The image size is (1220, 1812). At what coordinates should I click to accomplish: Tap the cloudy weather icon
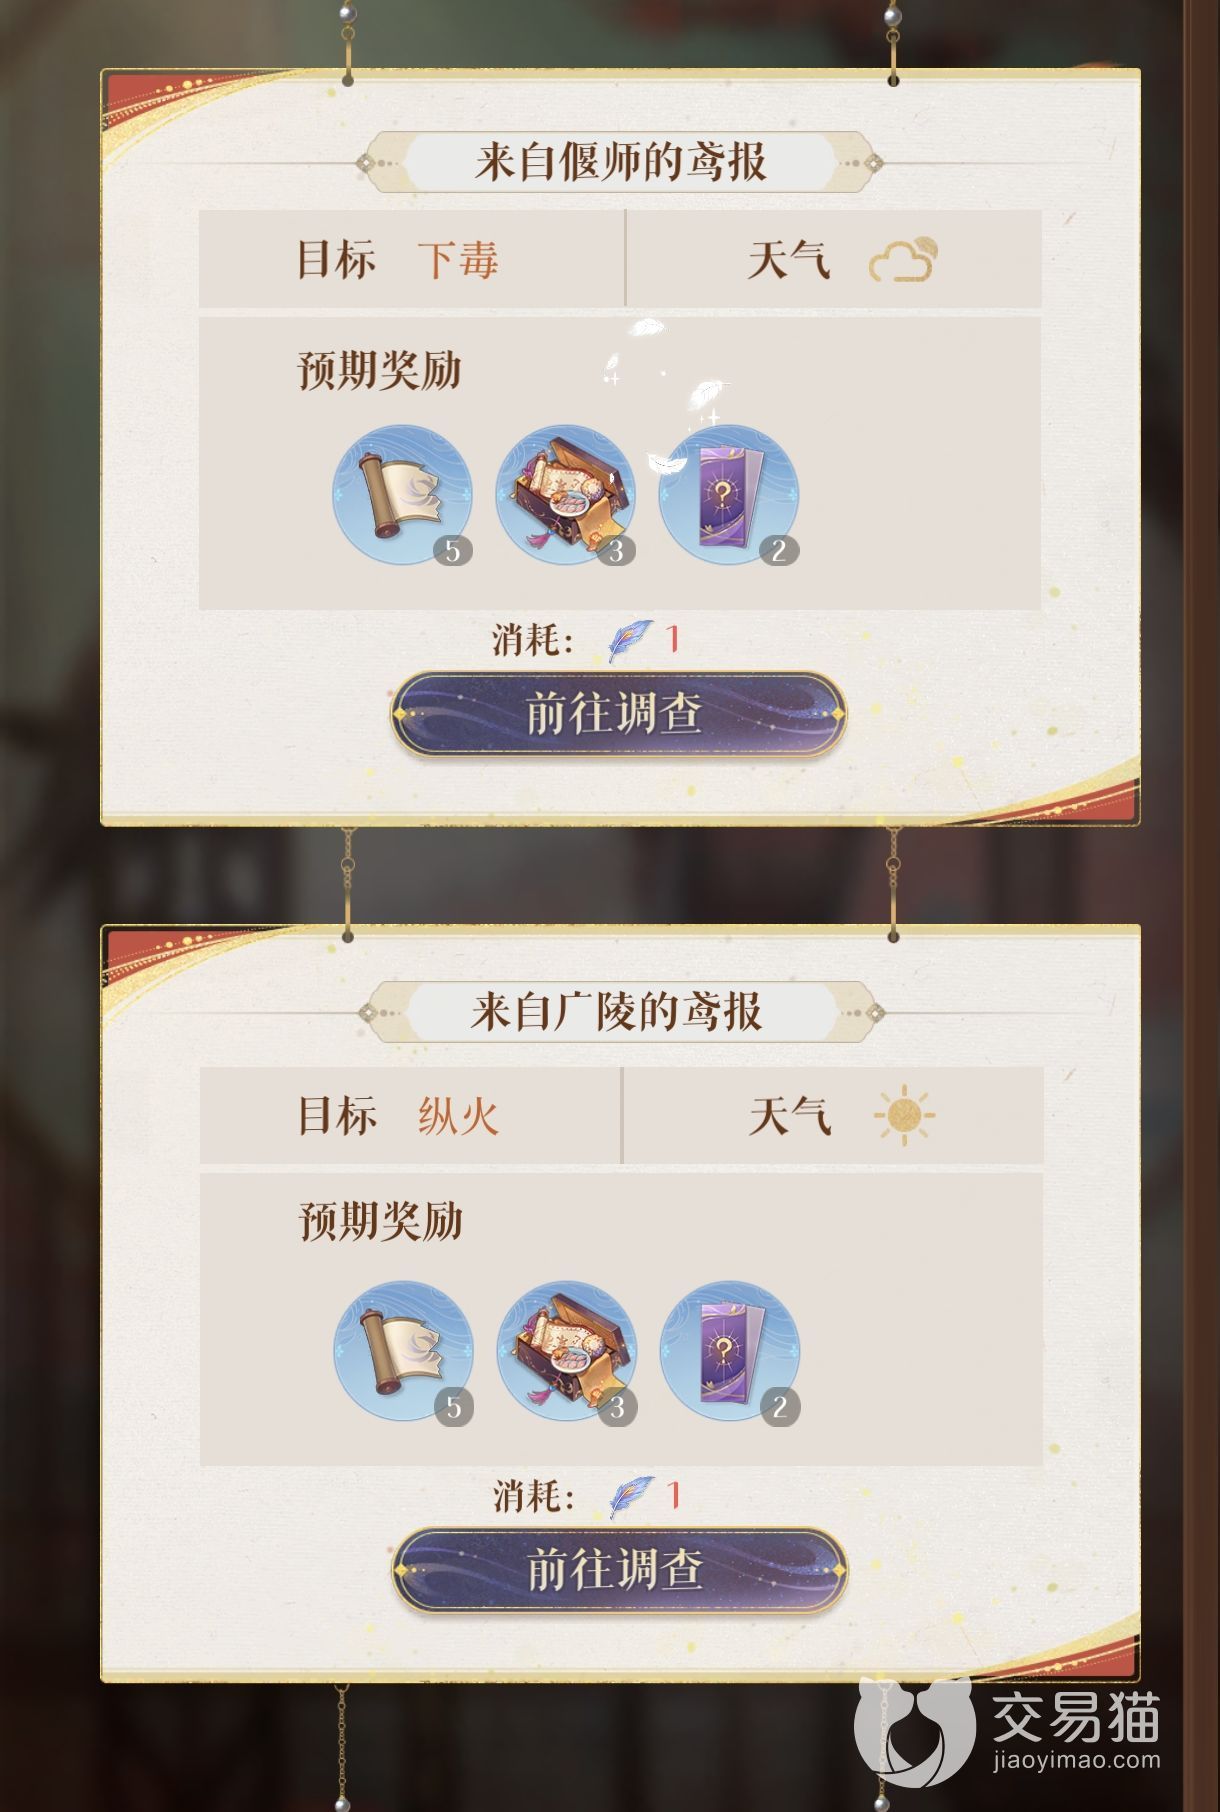[903, 260]
